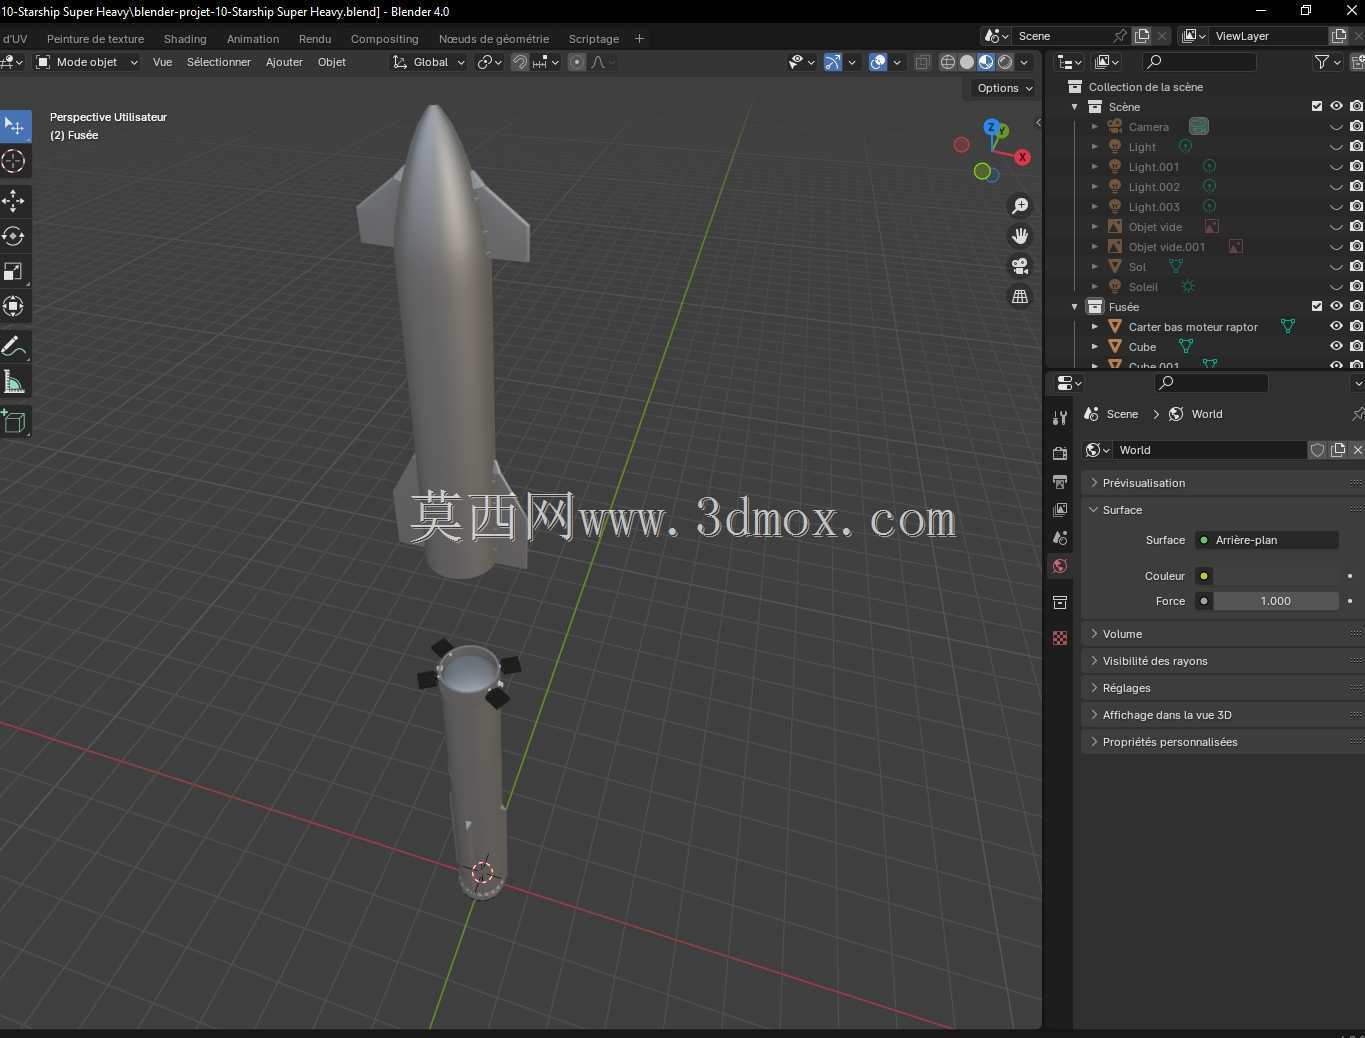Open the Collection properties tab
Viewport: 1365px width, 1038px height.
(1060, 602)
